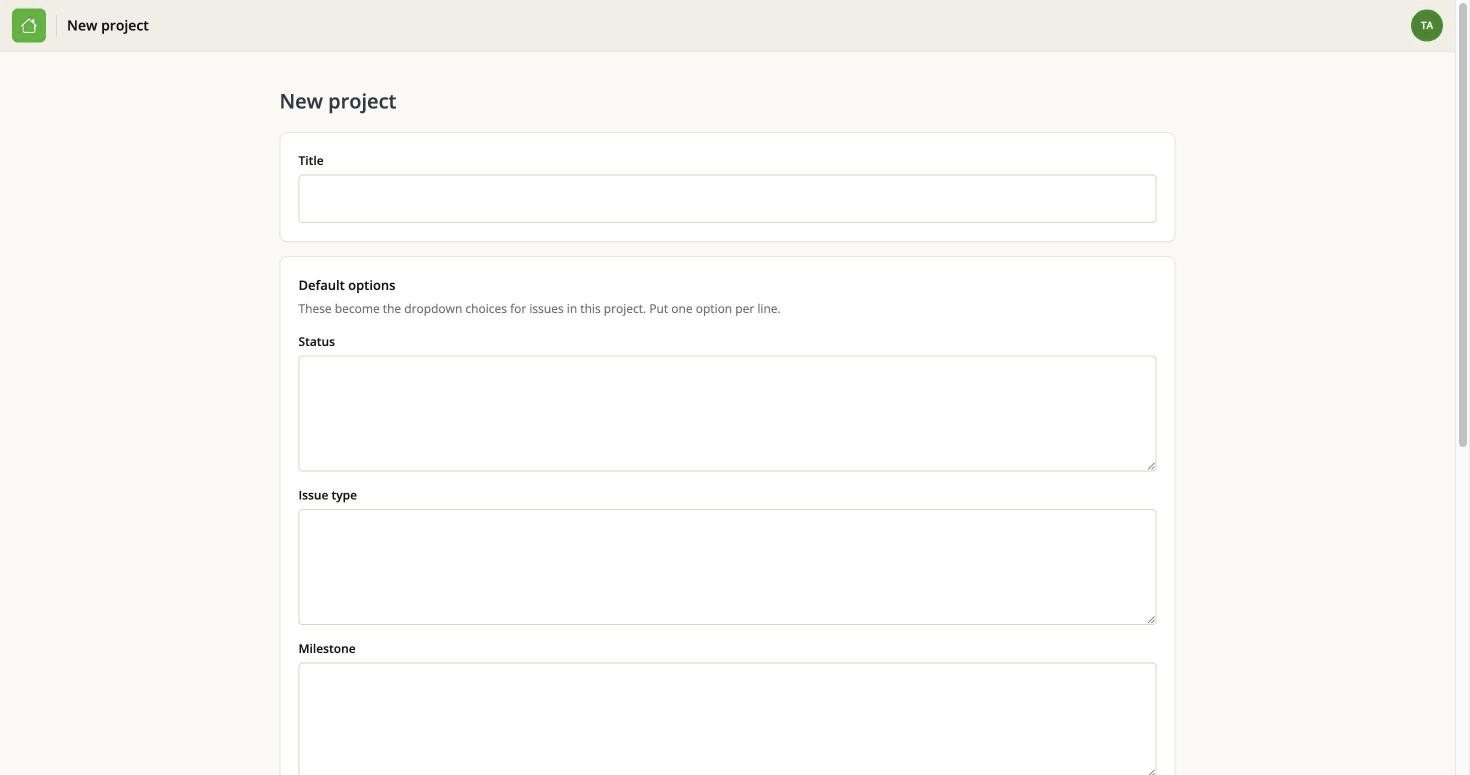Click into the Status options textarea
This screenshot has height=775, width=1470.
coord(727,413)
